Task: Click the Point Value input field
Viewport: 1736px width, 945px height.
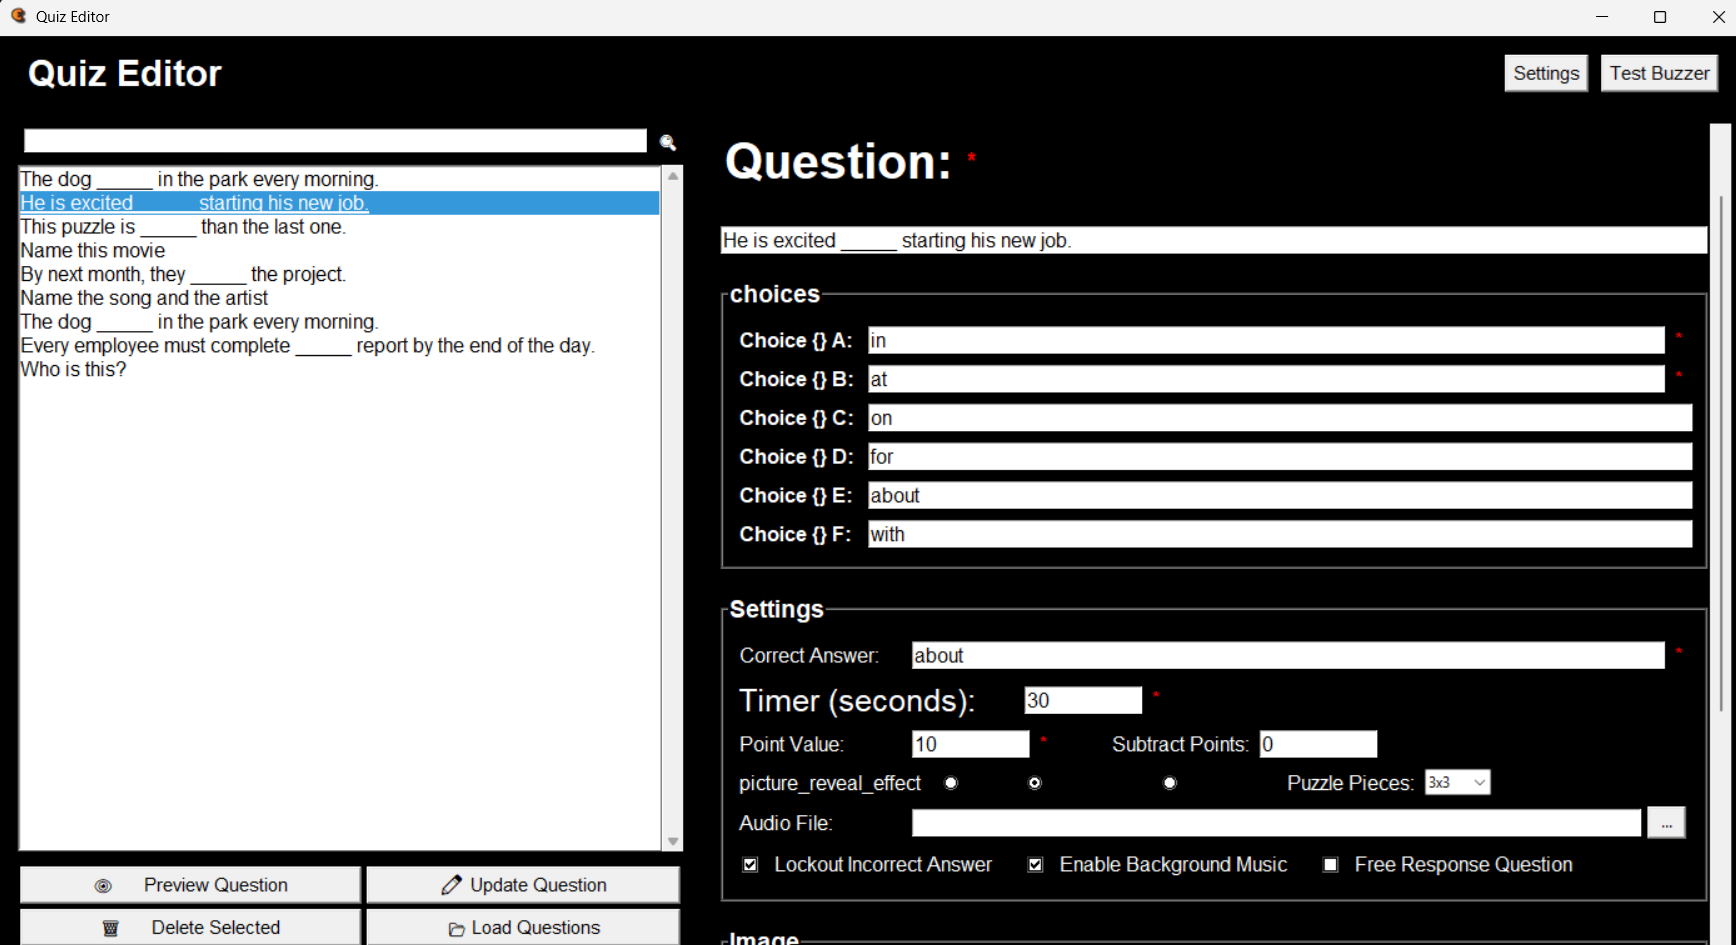Action: 970,744
